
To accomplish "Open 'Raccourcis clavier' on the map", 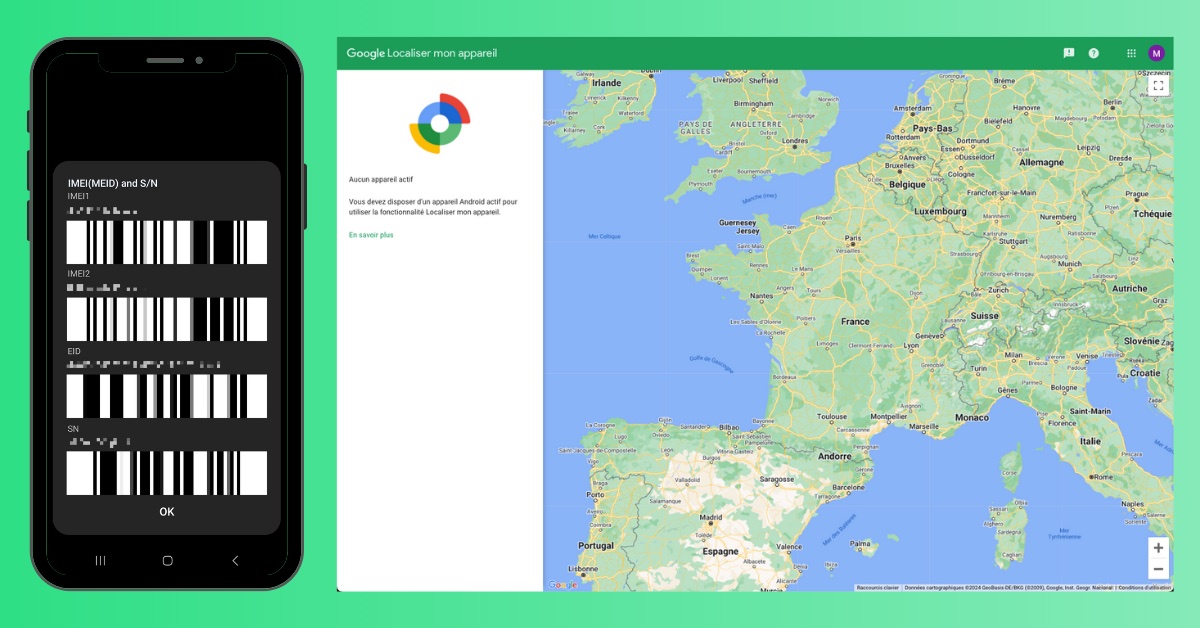I will click(878, 588).
